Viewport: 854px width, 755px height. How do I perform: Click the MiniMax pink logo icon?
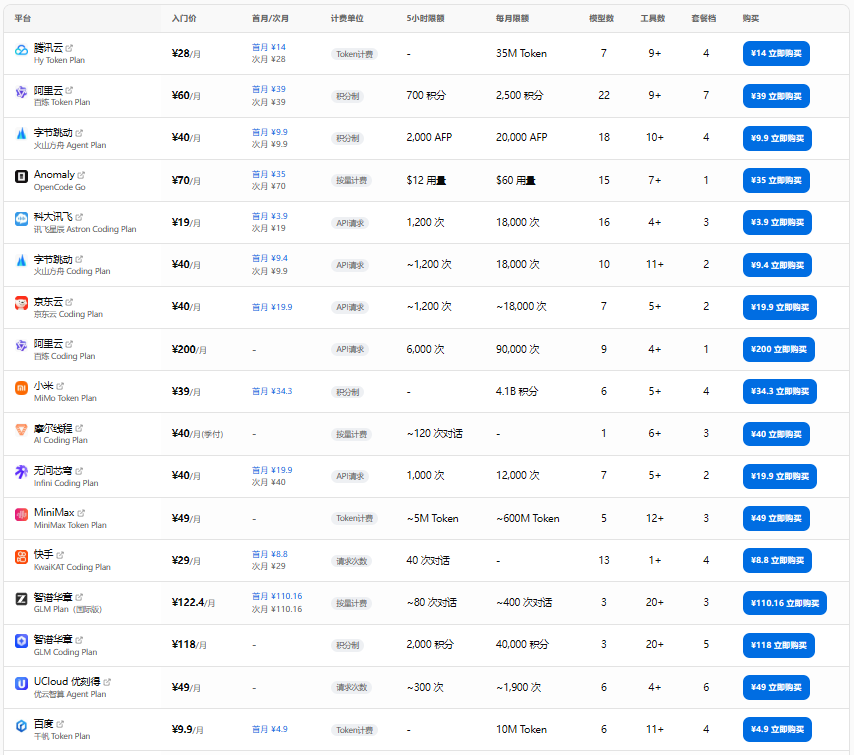pyautogui.click(x=21, y=514)
